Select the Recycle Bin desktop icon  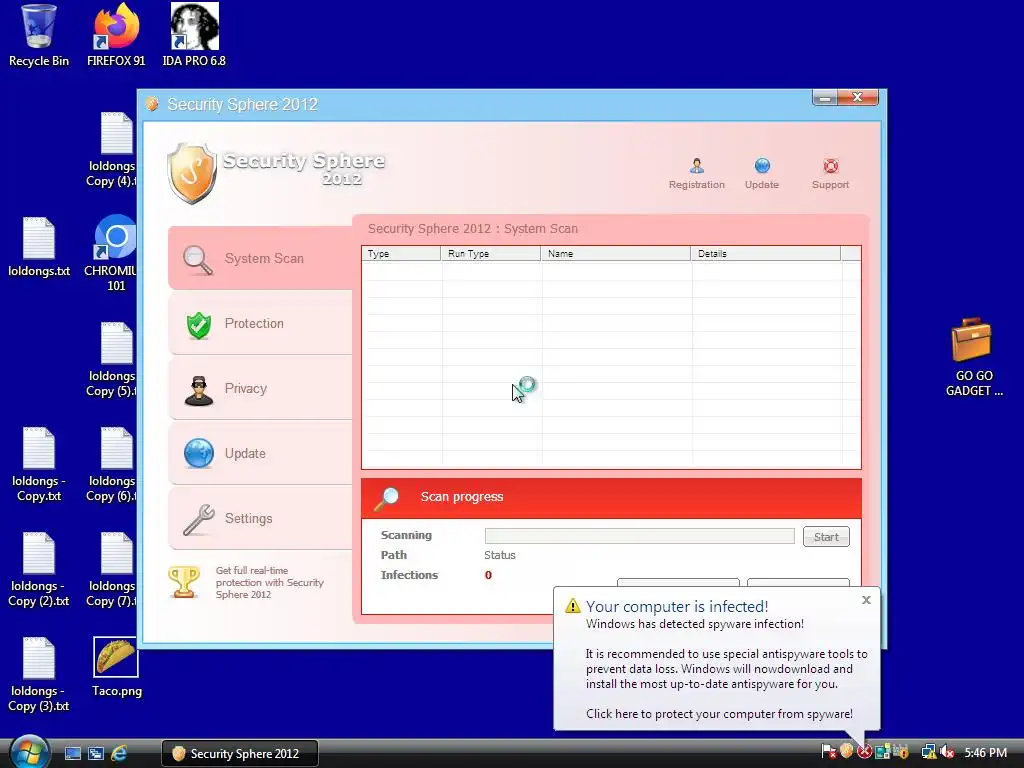(39, 36)
